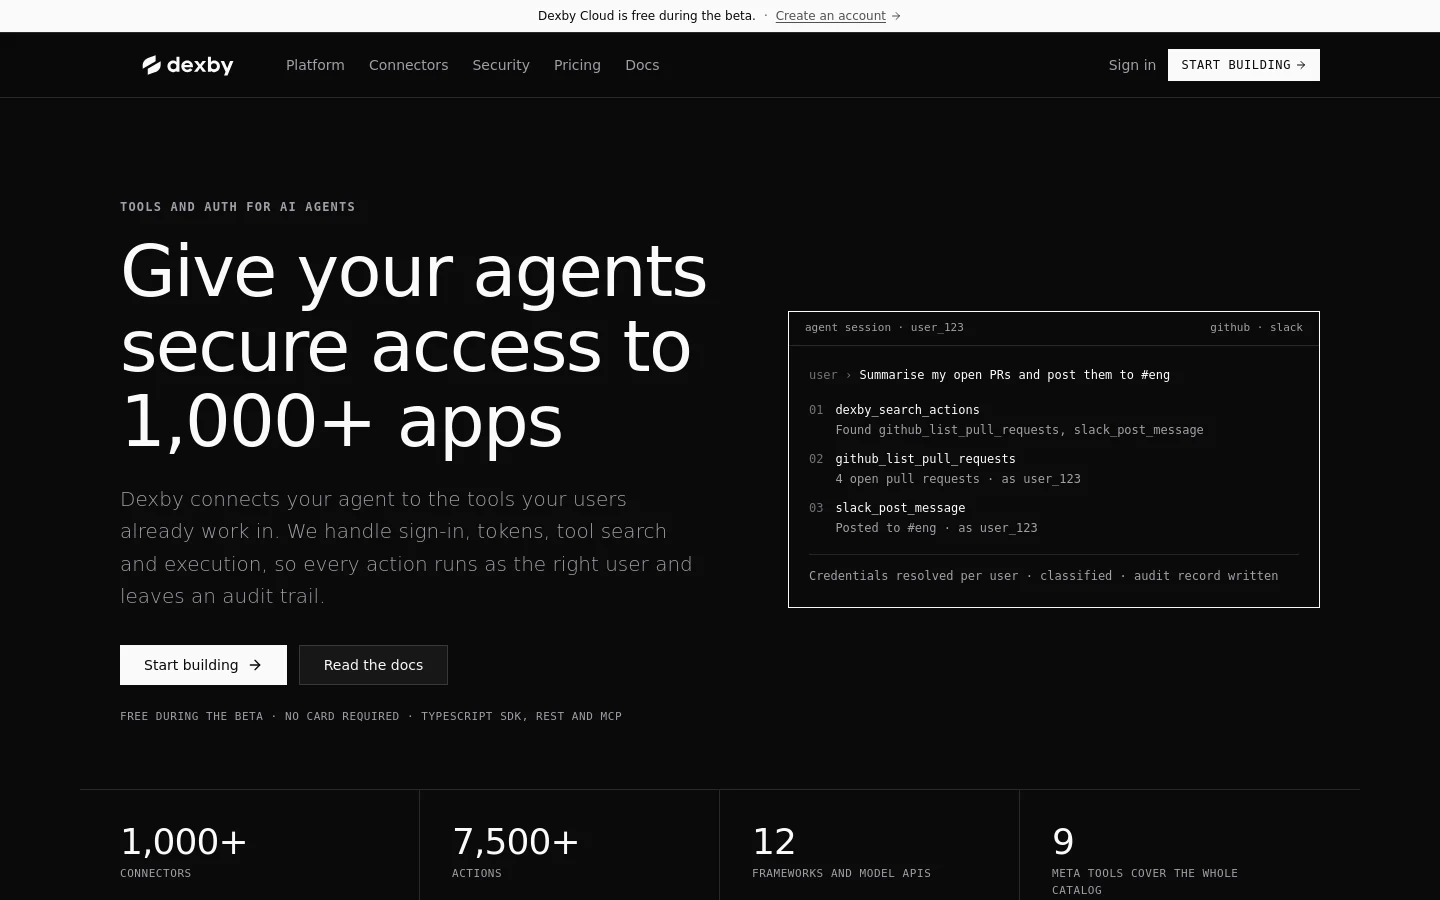Click the Found github_list_pull_requests result line
Viewport: 1440px width, 900px height.
[x=1019, y=430]
